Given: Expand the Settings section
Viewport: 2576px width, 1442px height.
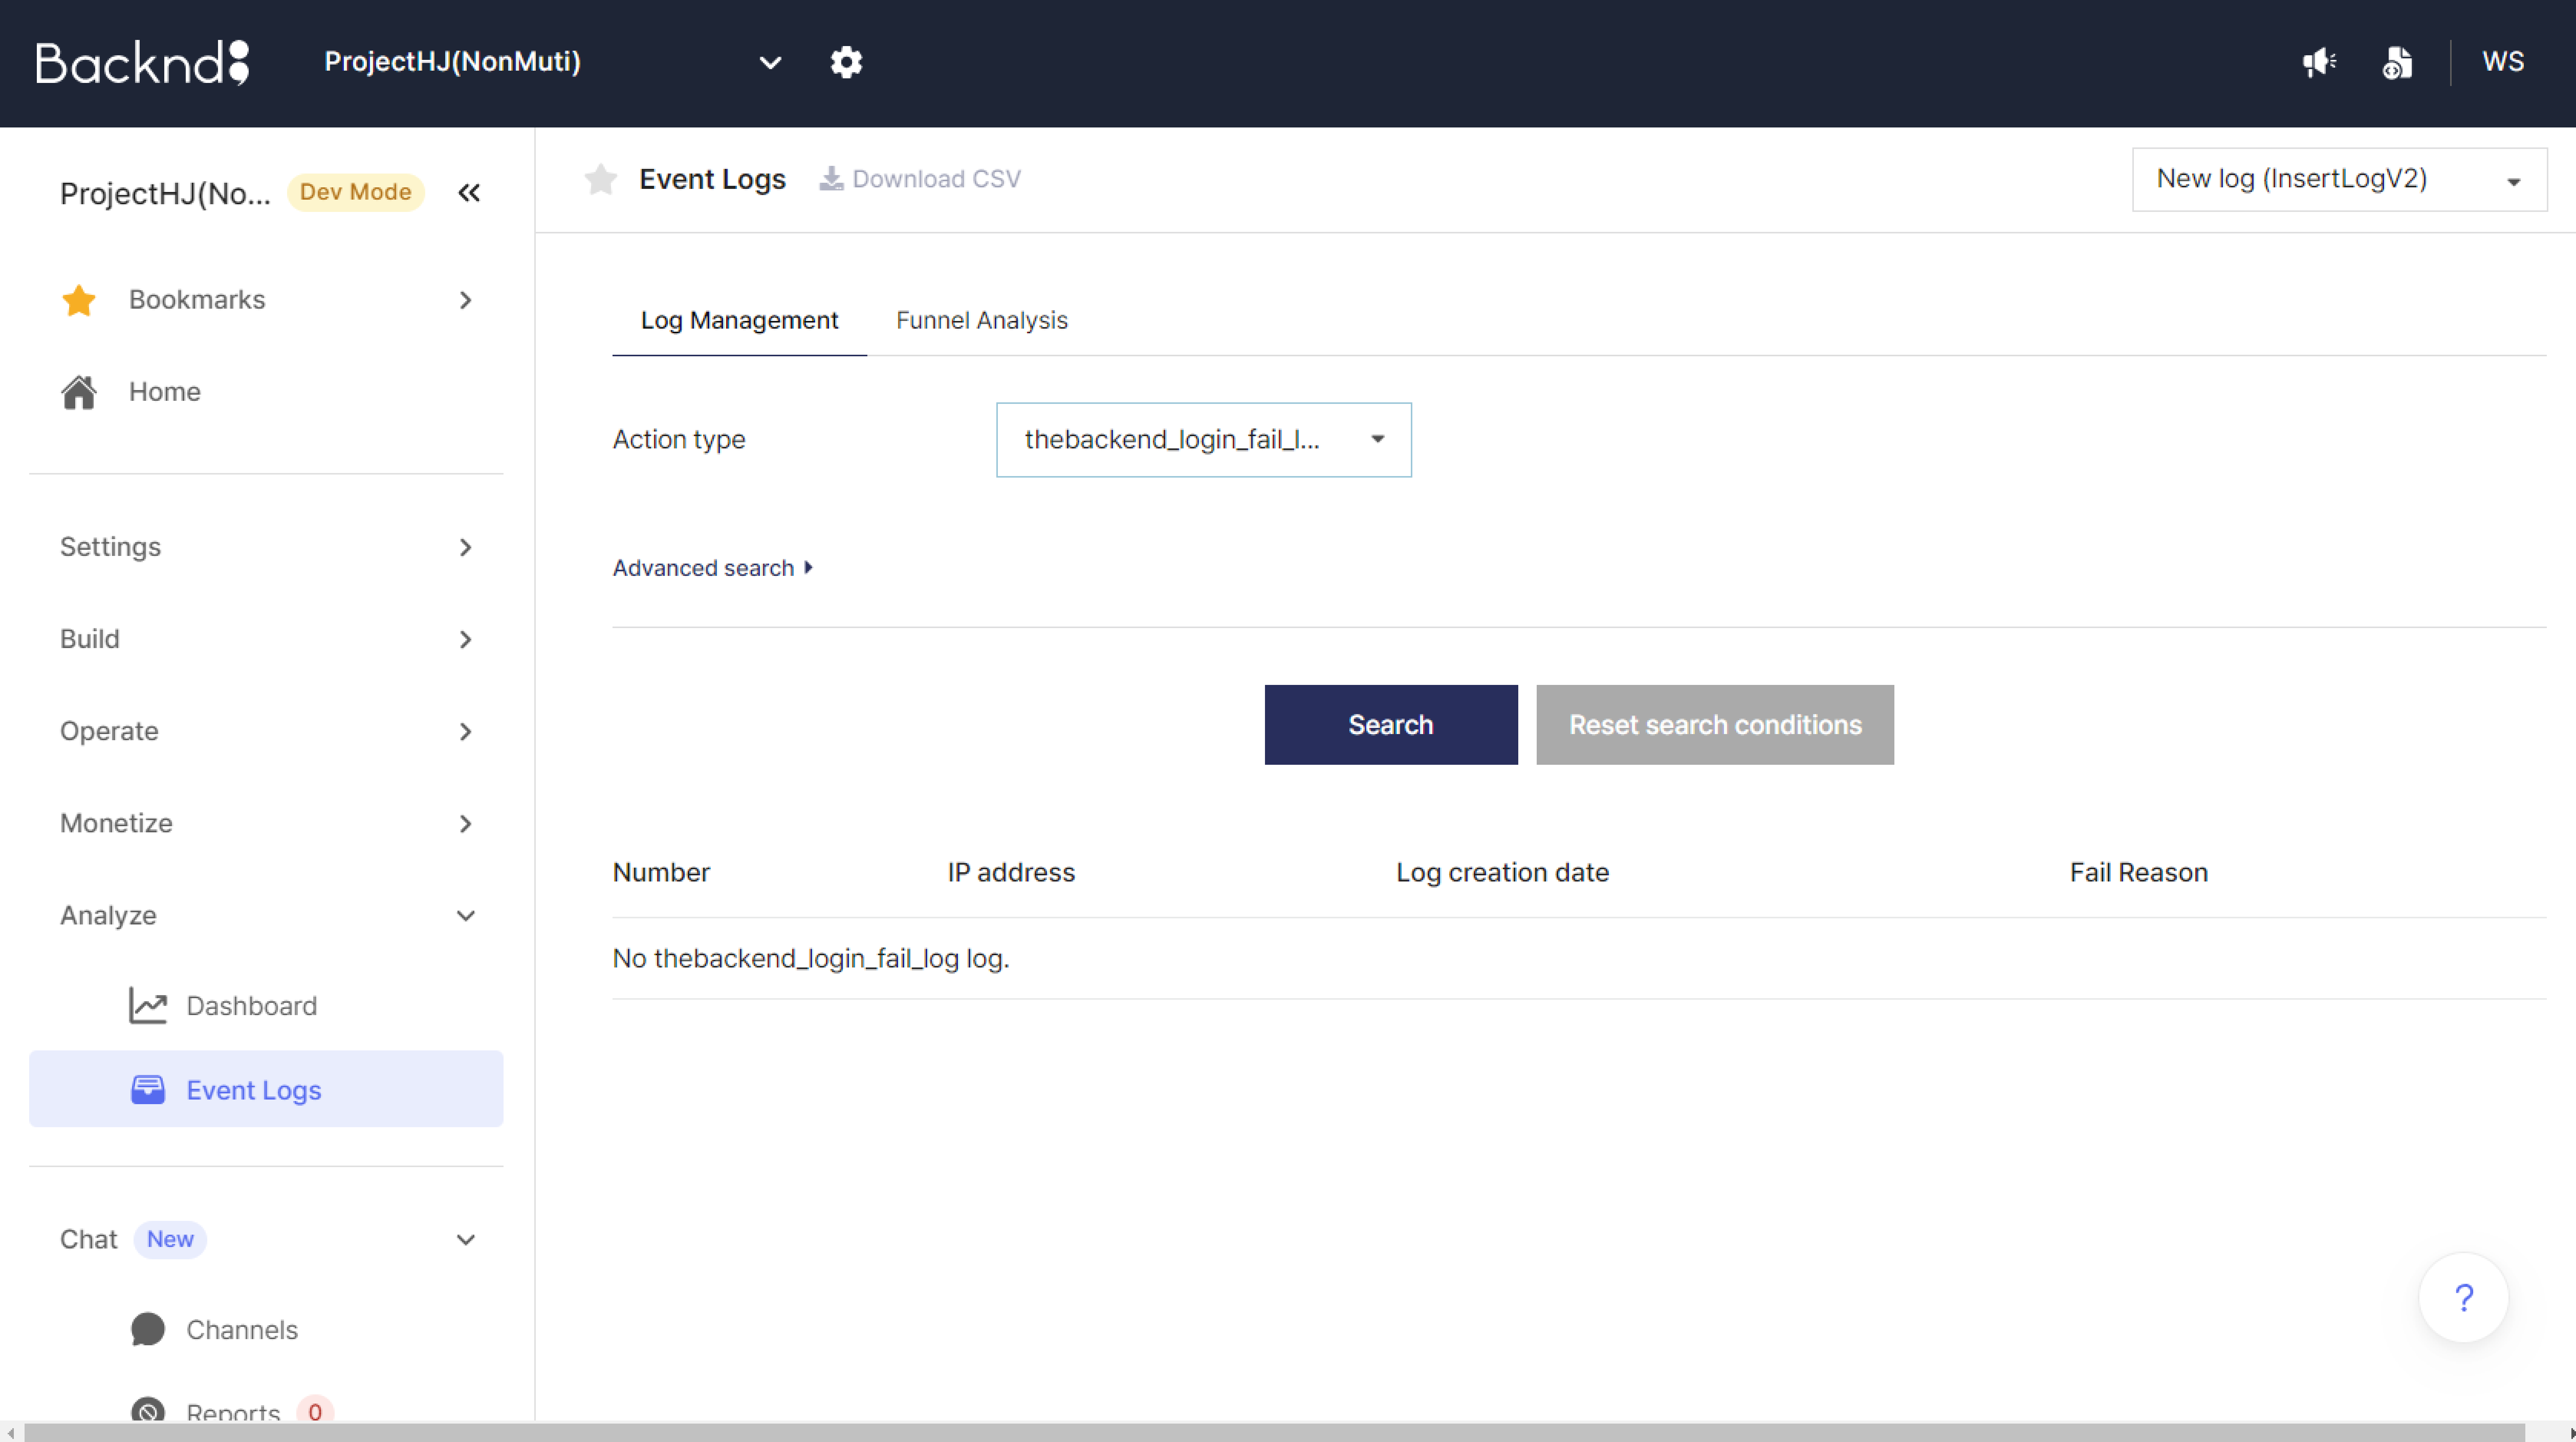Looking at the screenshot, I should tap(266, 547).
